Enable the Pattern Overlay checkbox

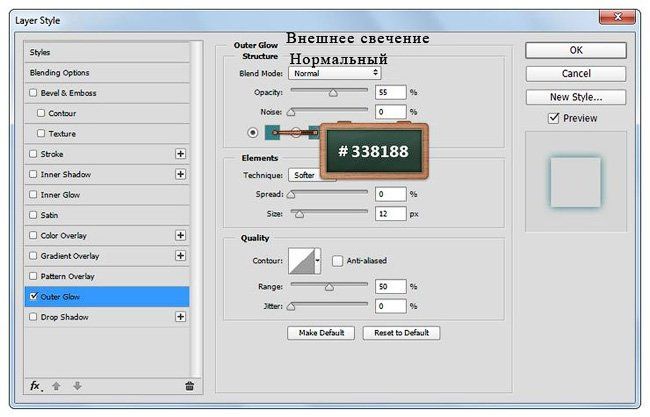coord(33,276)
